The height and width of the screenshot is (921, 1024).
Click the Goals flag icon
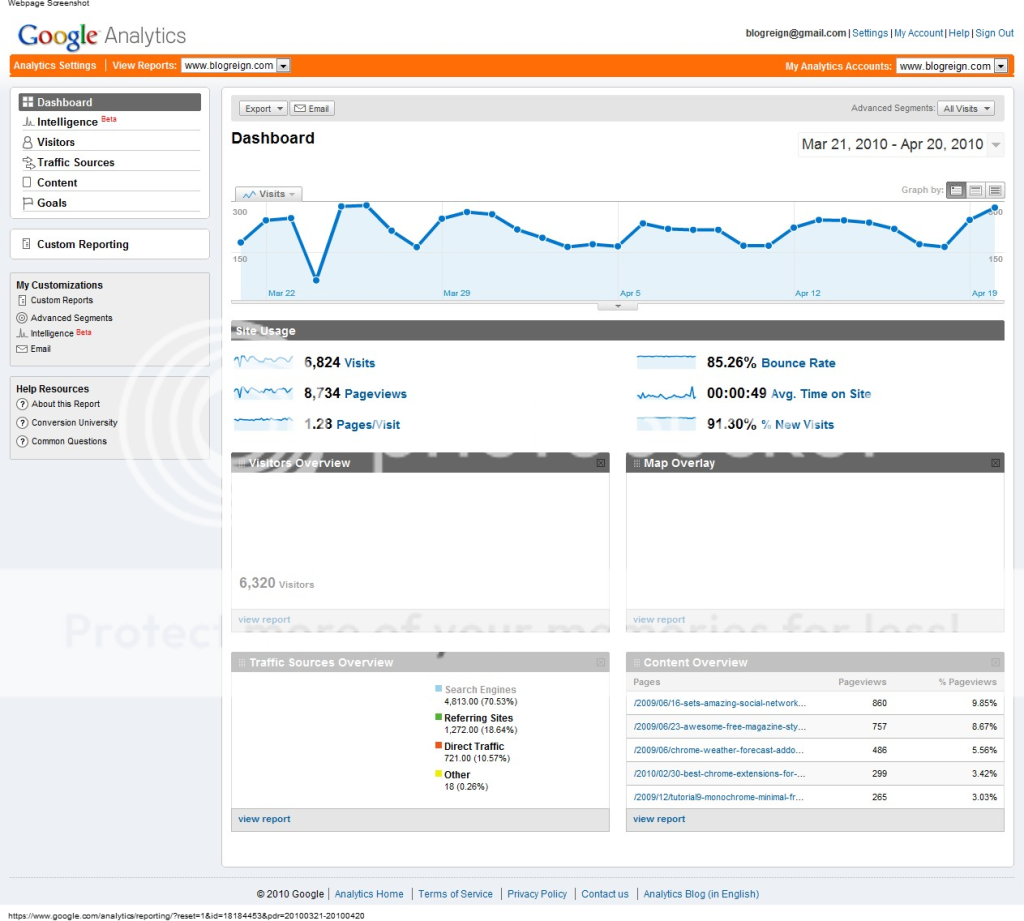[27, 203]
